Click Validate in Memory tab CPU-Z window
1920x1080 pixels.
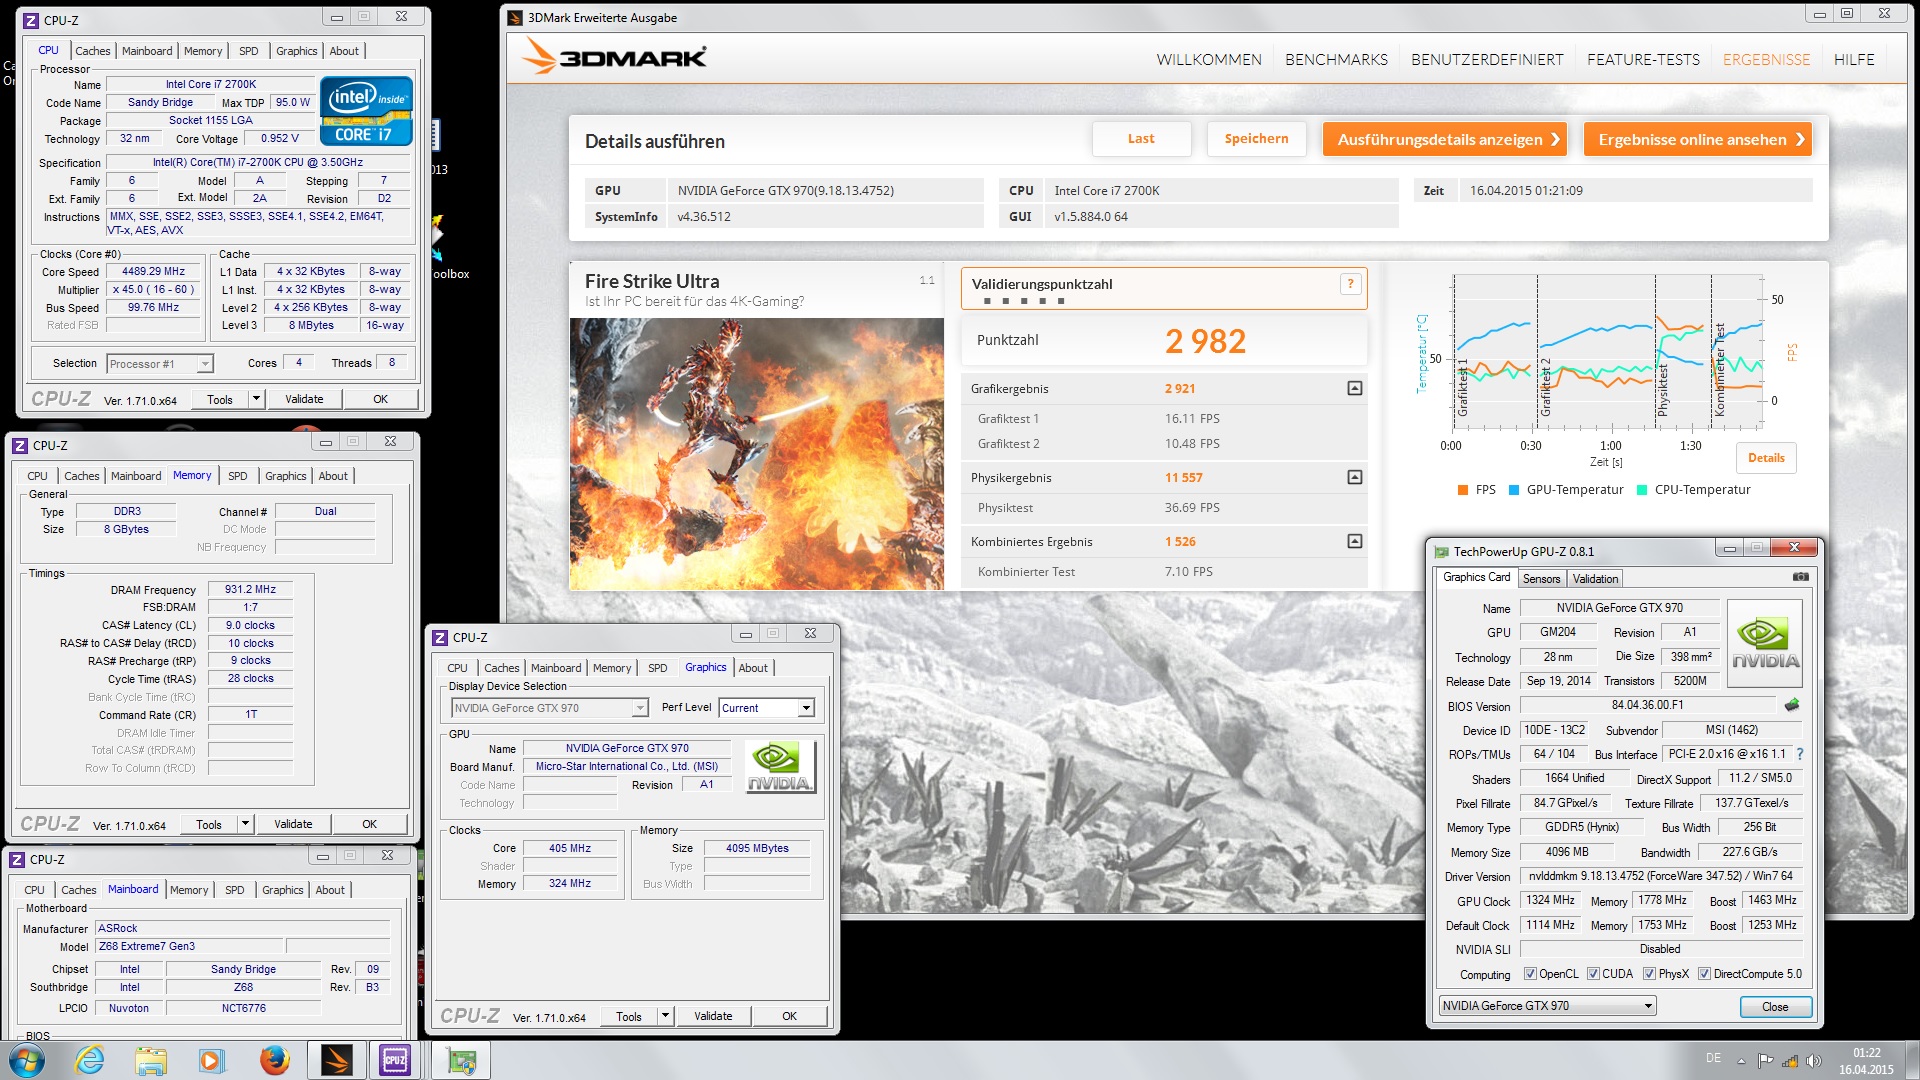coord(293,824)
